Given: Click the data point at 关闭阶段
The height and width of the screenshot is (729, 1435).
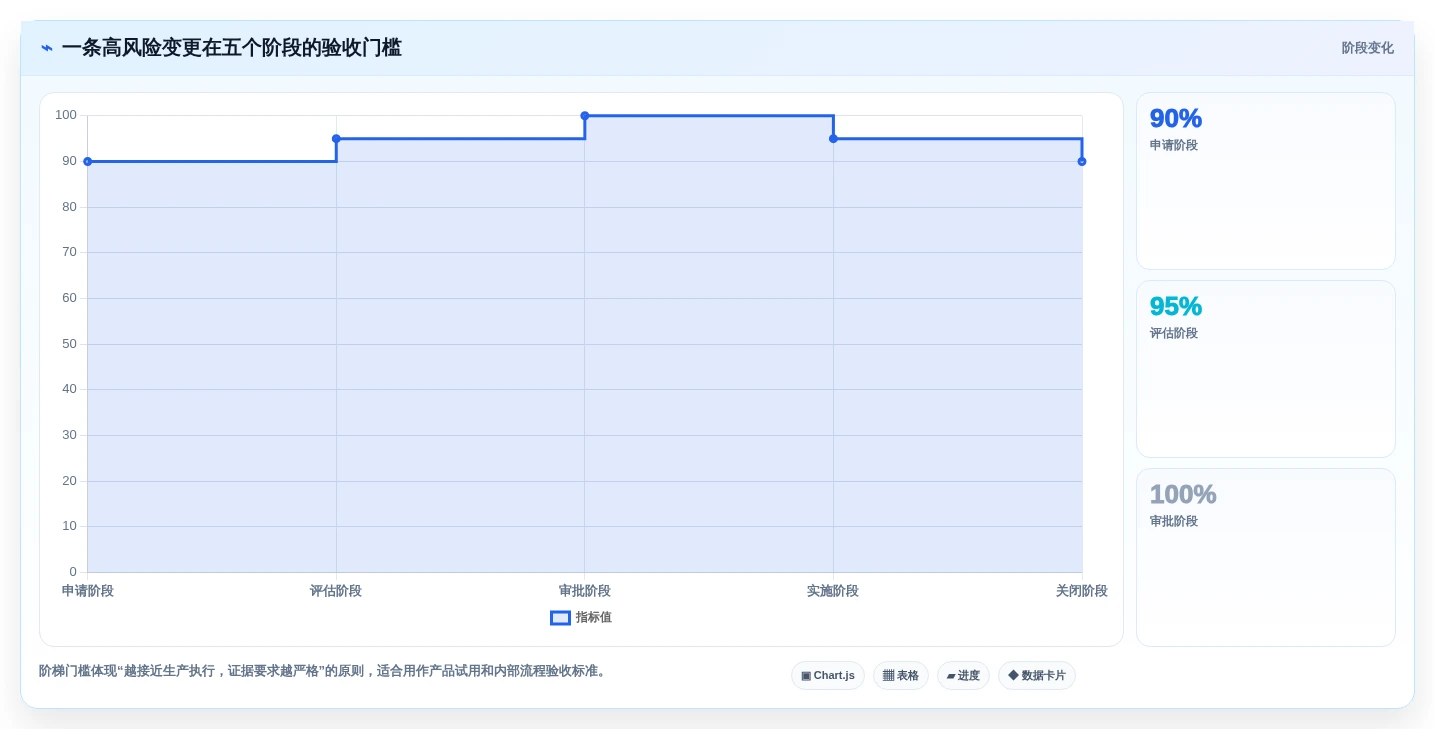Looking at the screenshot, I should pyautogui.click(x=1082, y=161).
